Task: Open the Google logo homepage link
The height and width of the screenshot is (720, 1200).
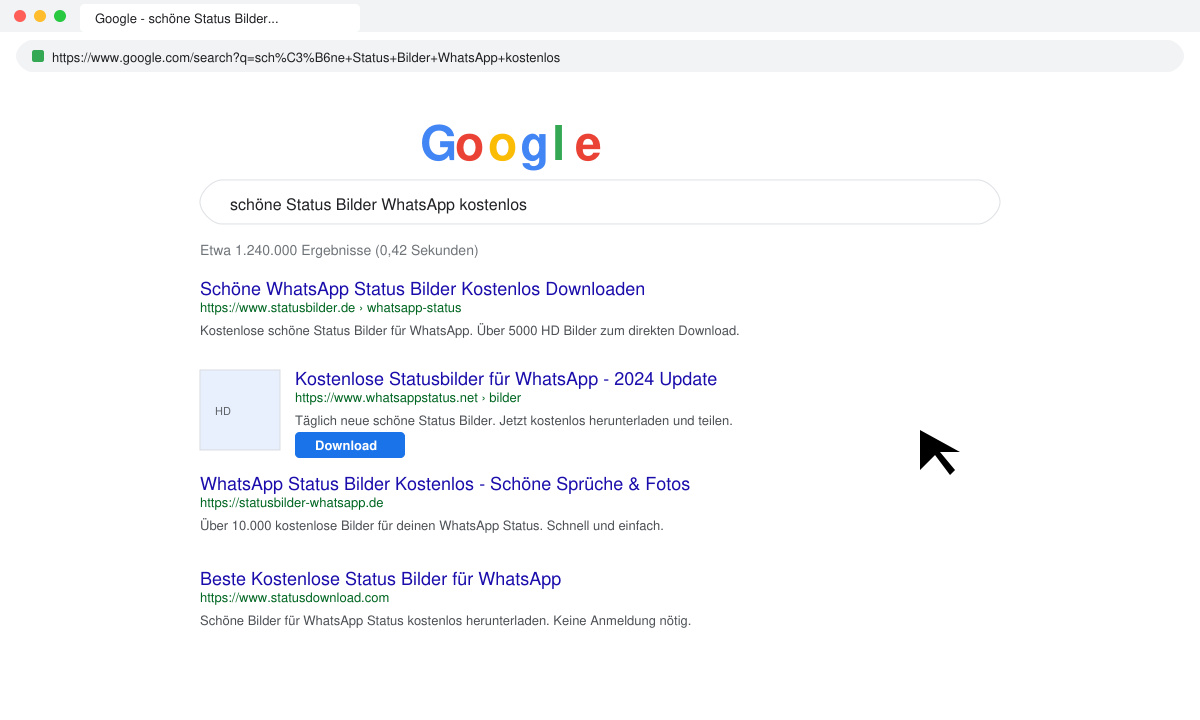Action: pyautogui.click(x=511, y=145)
